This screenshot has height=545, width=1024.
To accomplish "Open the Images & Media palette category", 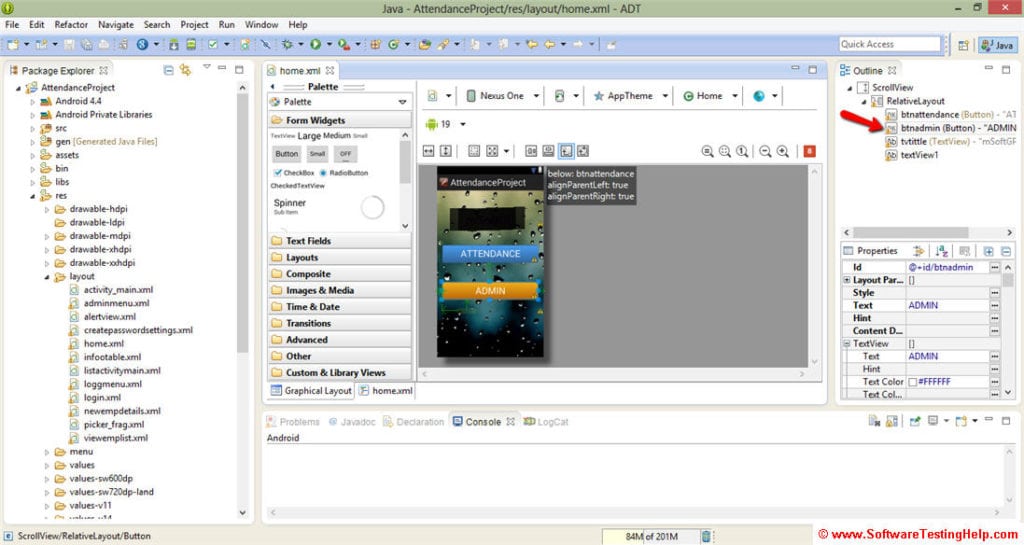I will tap(340, 290).
